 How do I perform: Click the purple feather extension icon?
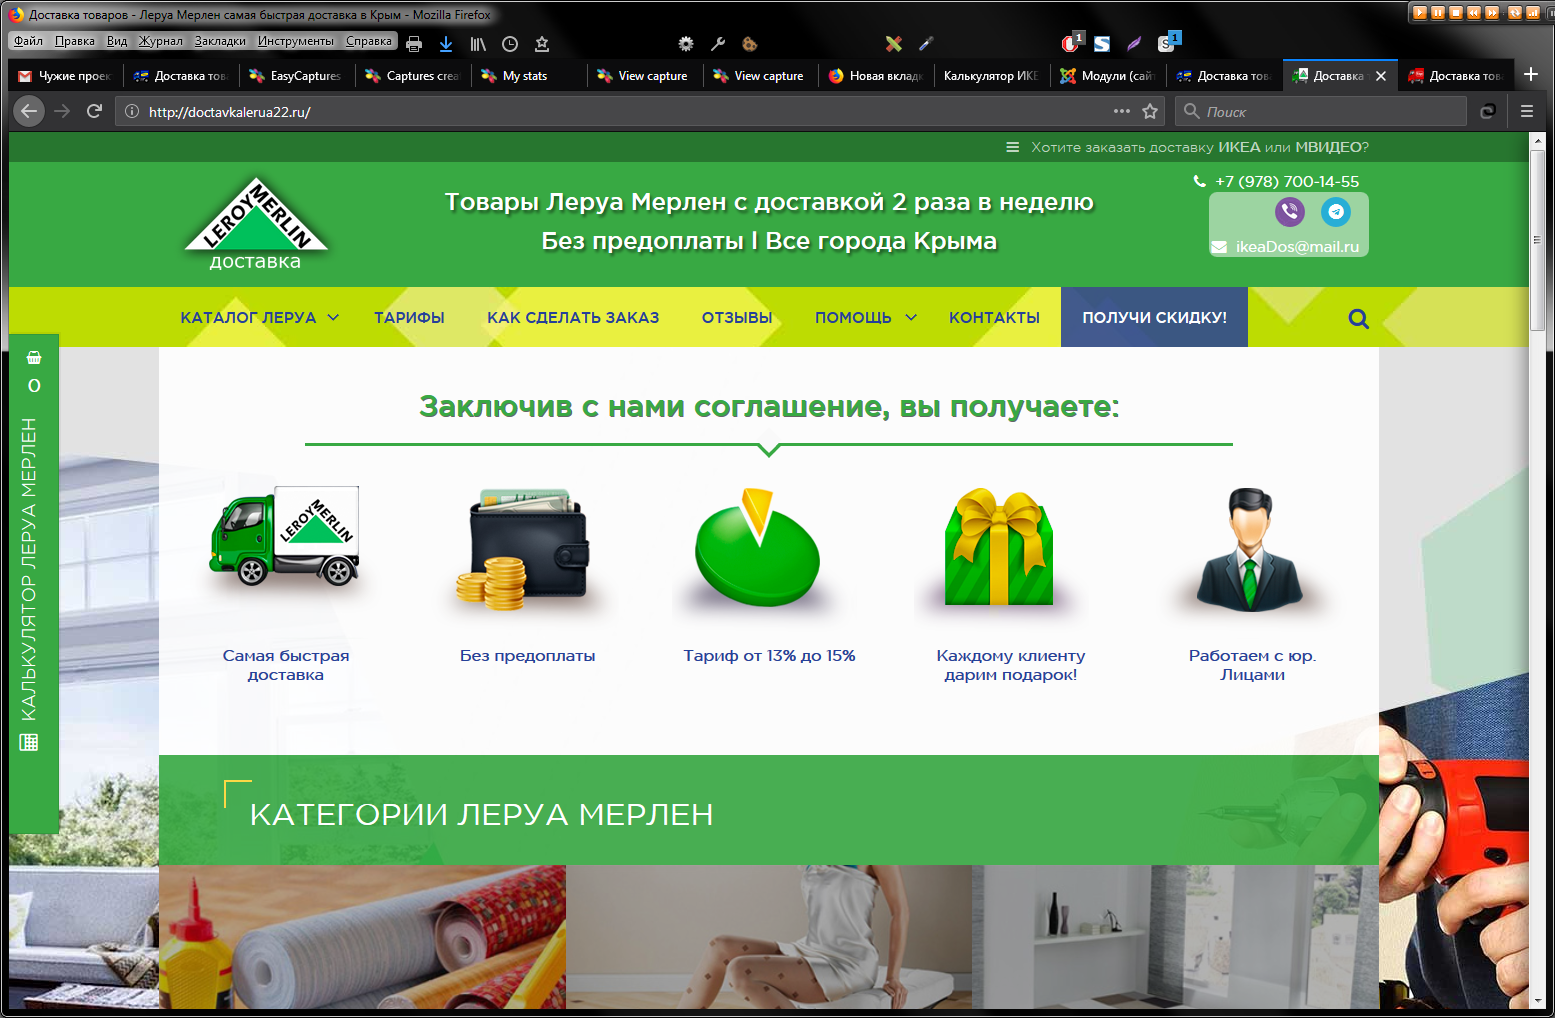(1134, 44)
